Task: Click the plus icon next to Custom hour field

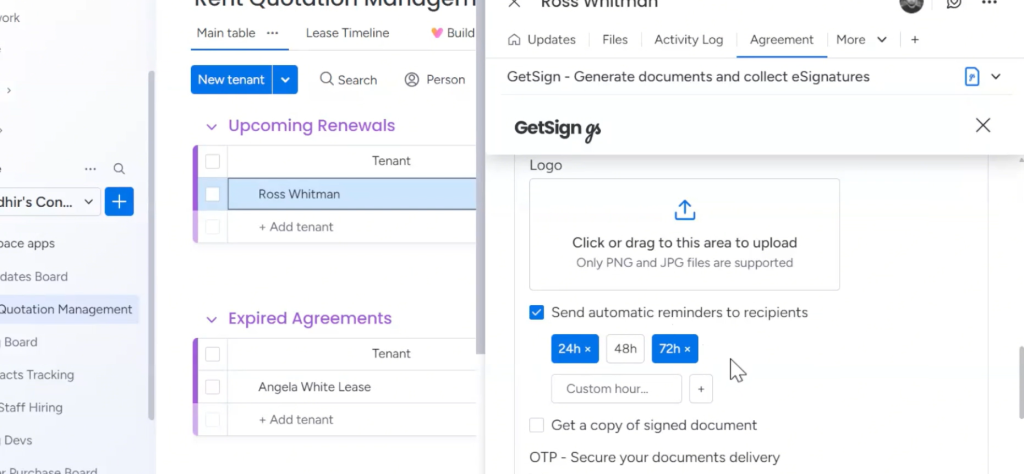Action: click(701, 389)
